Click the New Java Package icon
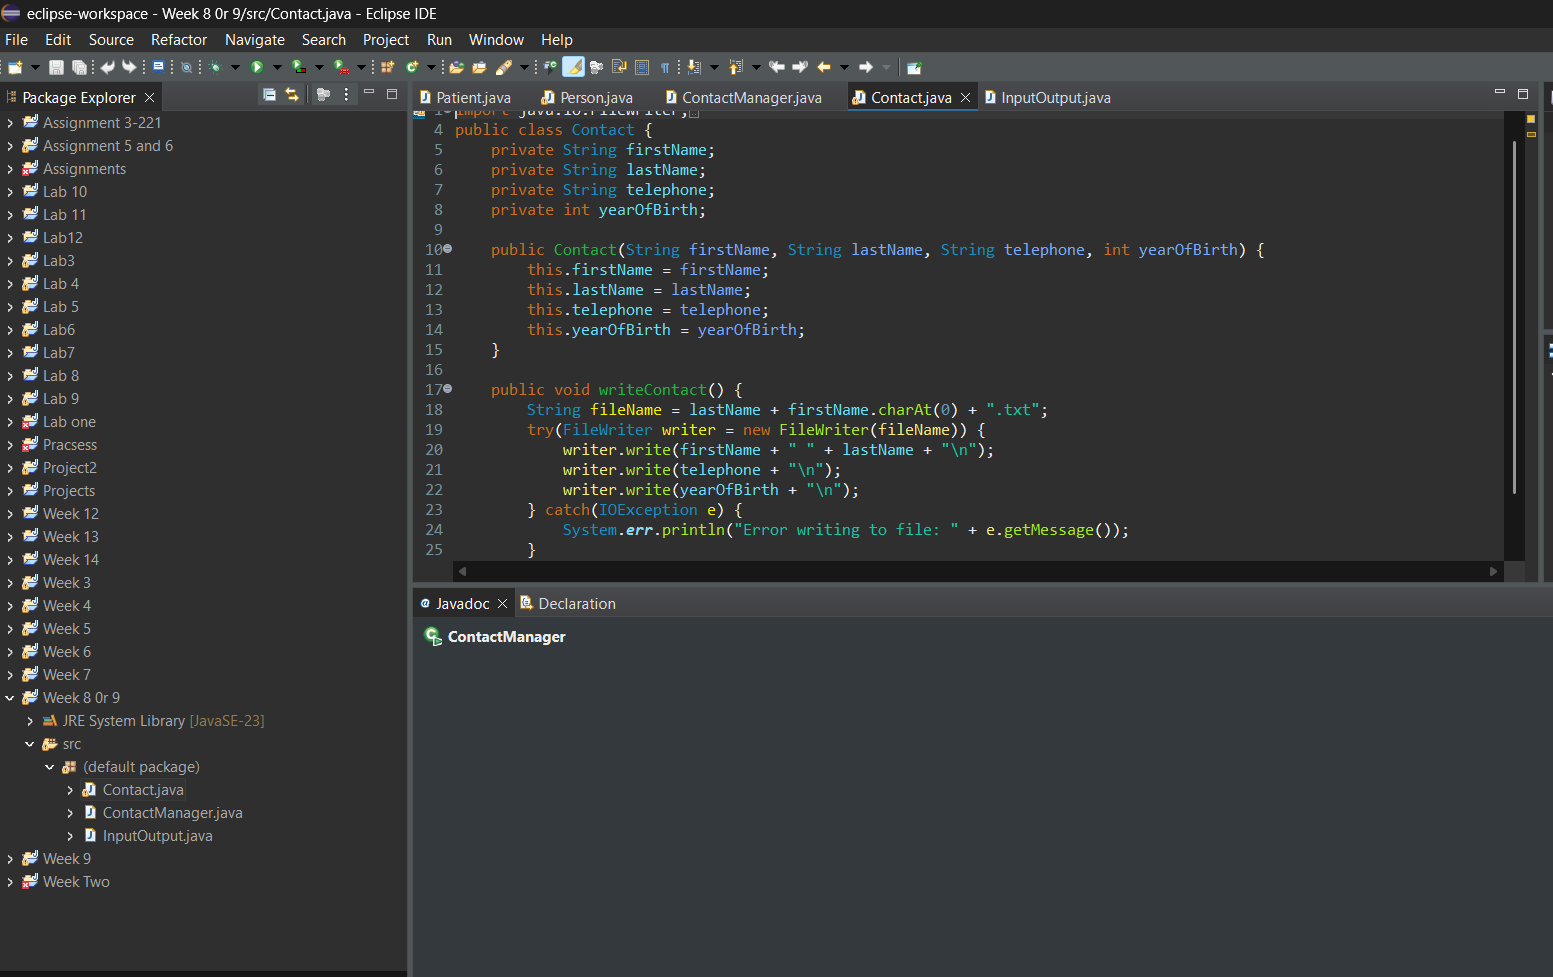 (x=388, y=67)
